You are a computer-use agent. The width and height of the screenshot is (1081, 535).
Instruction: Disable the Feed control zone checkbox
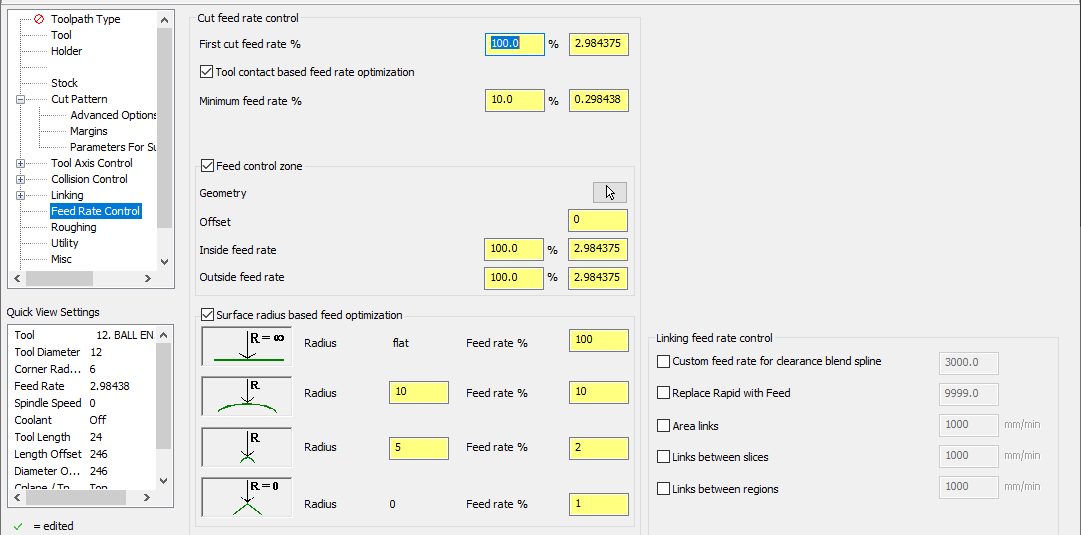207,166
